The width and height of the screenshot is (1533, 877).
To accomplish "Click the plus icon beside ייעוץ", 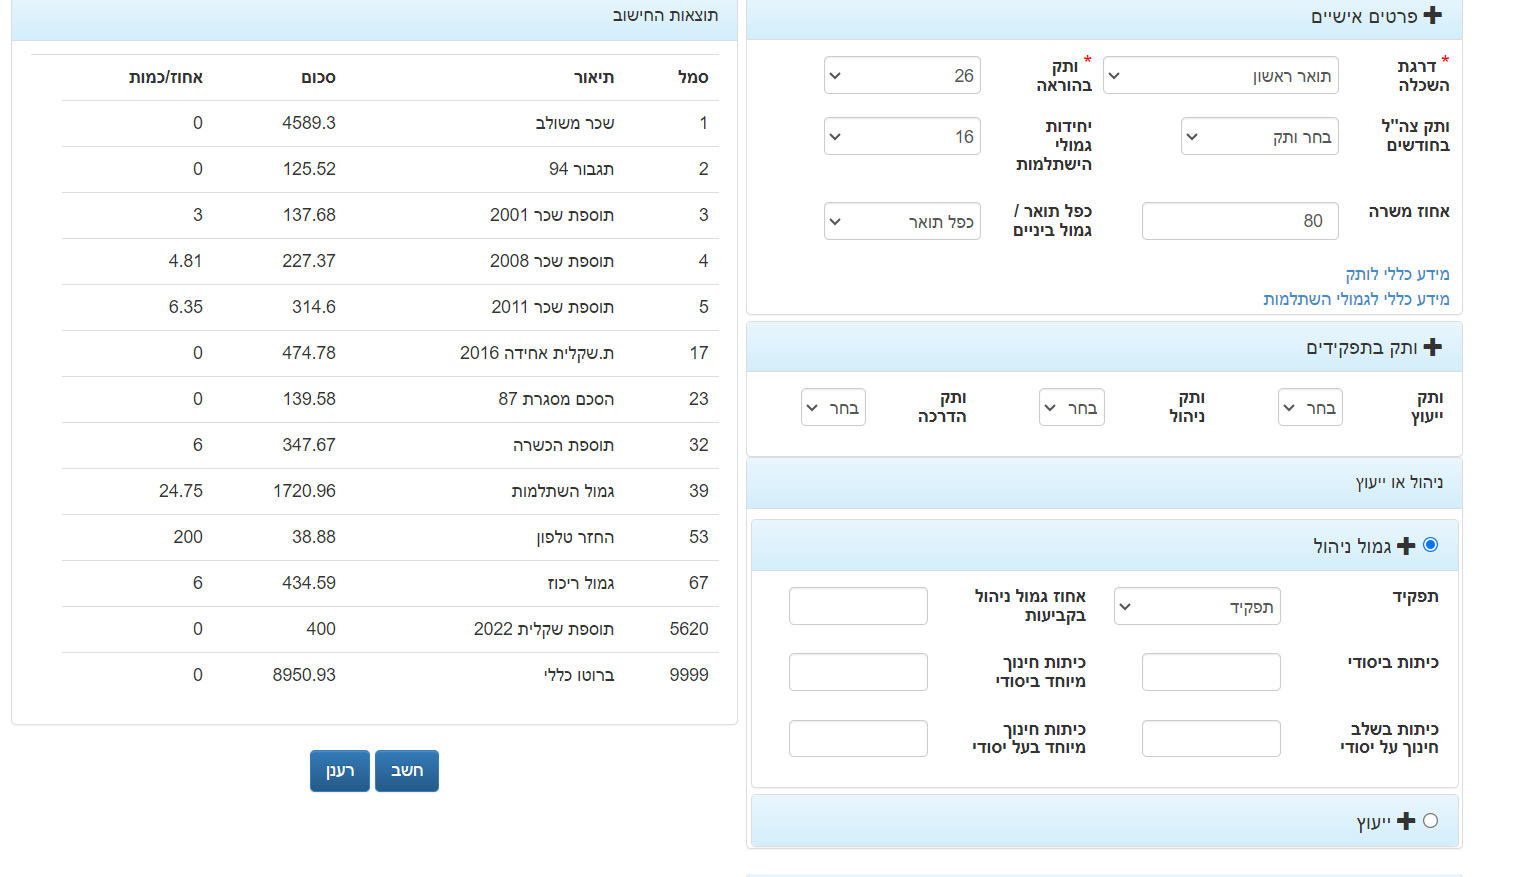I will [1406, 821].
